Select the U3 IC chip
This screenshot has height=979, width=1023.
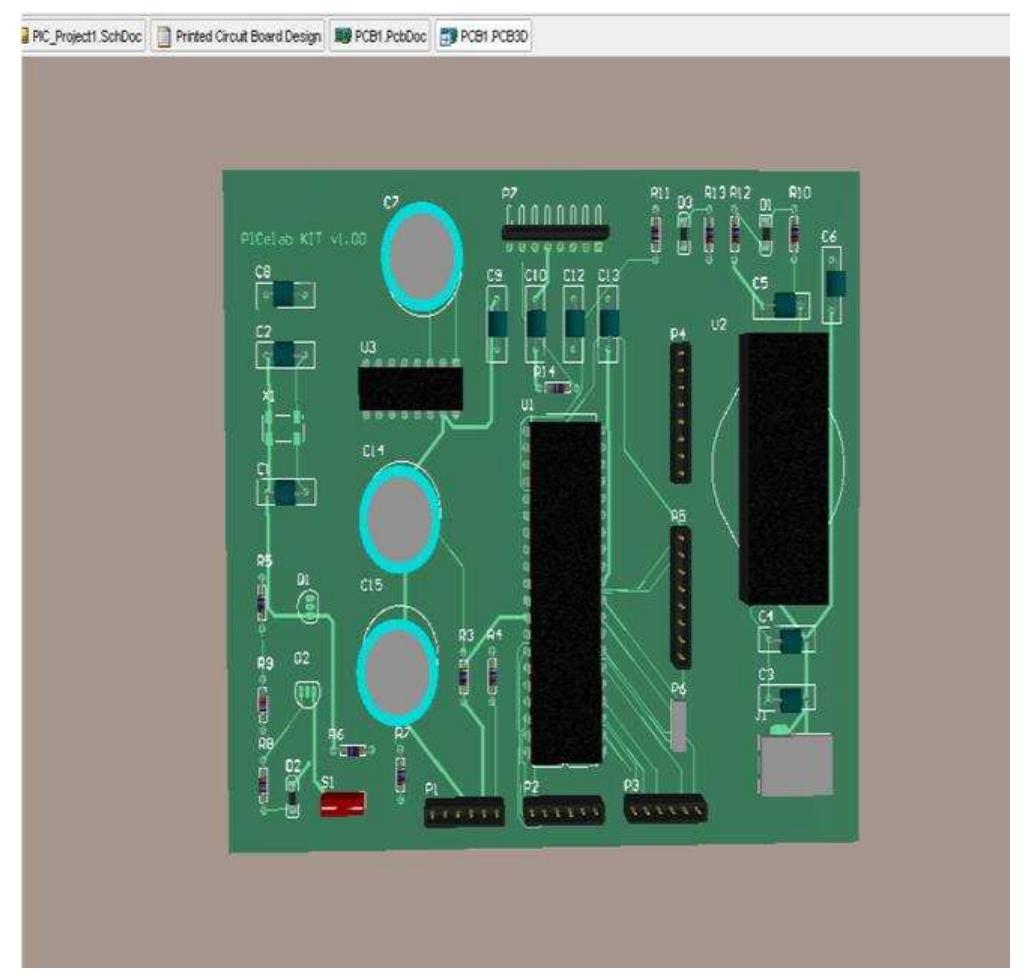pyautogui.click(x=410, y=389)
